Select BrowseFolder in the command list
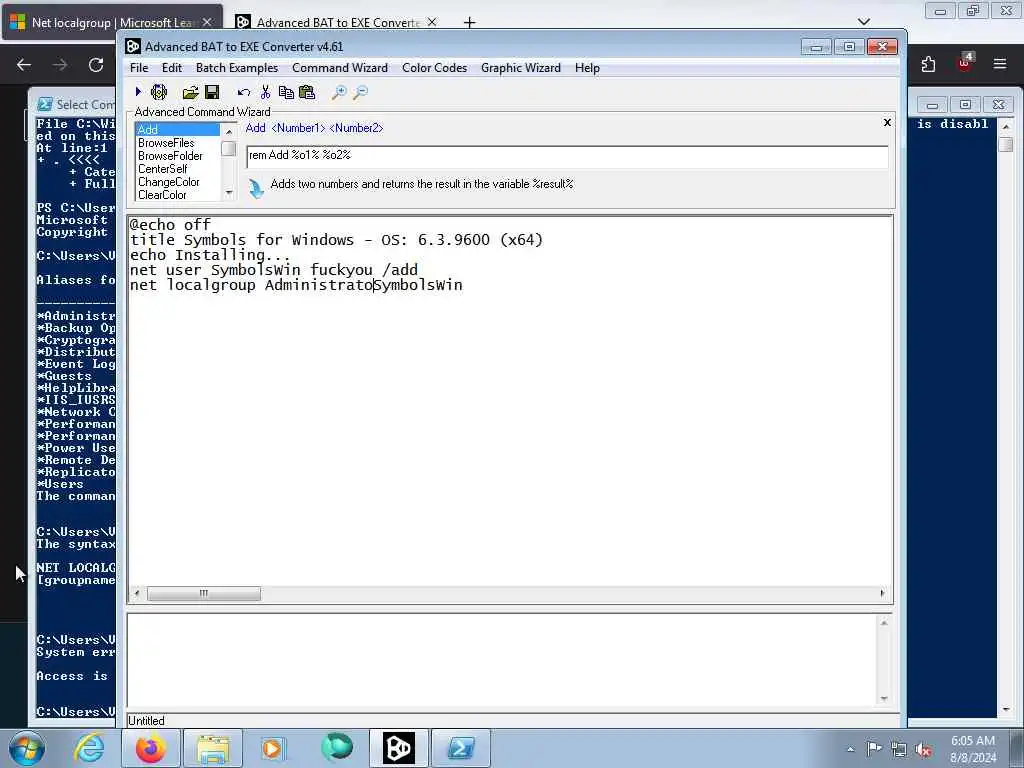 (178, 155)
